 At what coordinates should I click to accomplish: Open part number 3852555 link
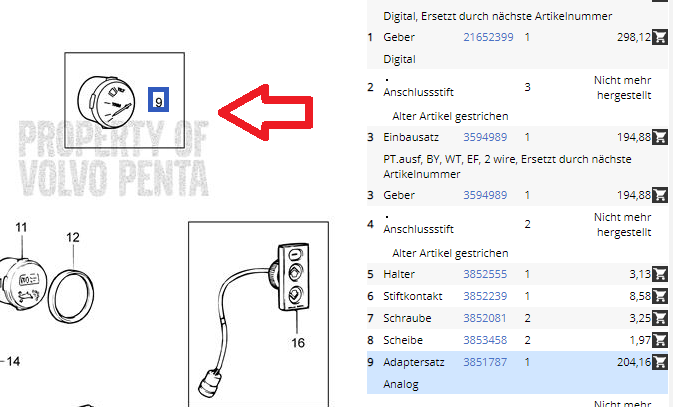(485, 274)
